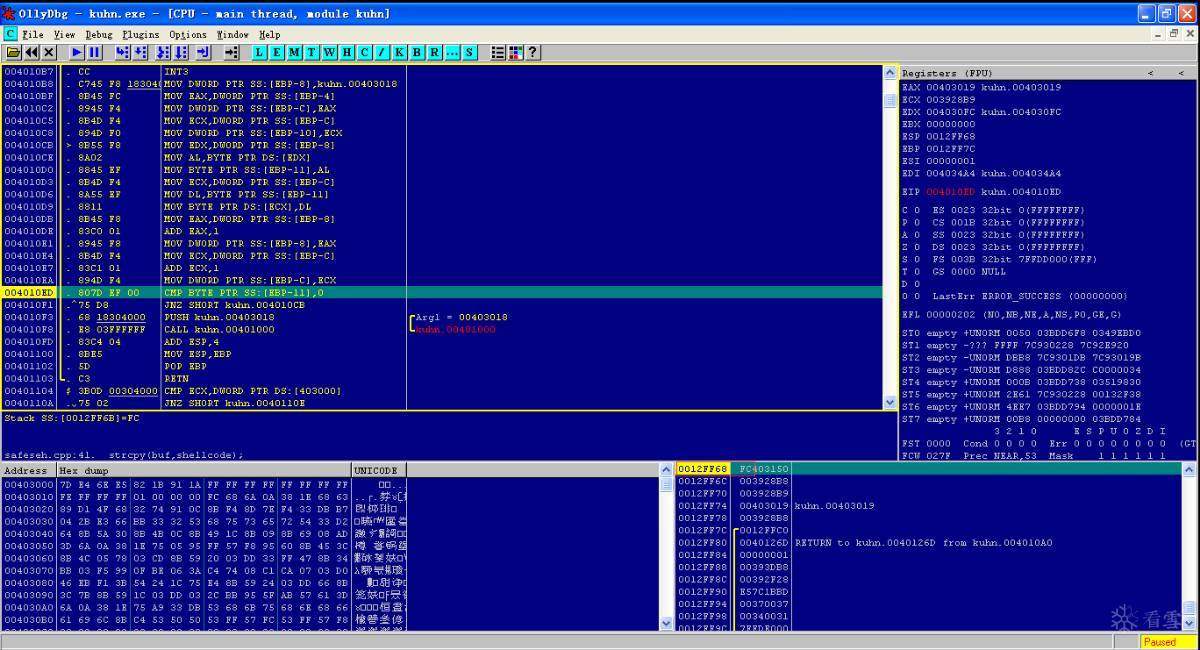Open a file with the folder icon
1200x650 pixels.
[13, 52]
